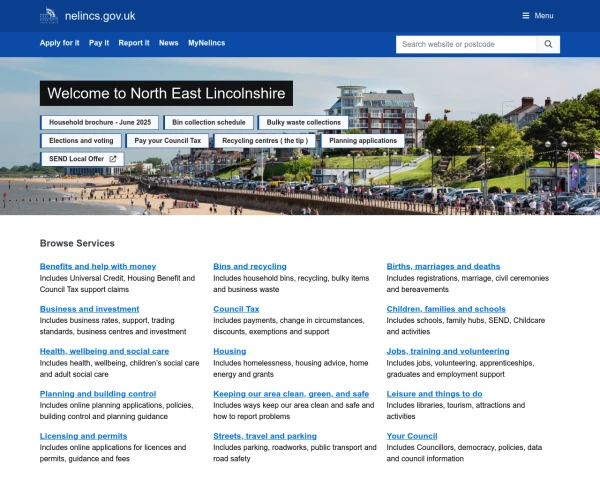Open MyNelincs from the navigation
Screen dimensions: 600x480
click(x=206, y=43)
